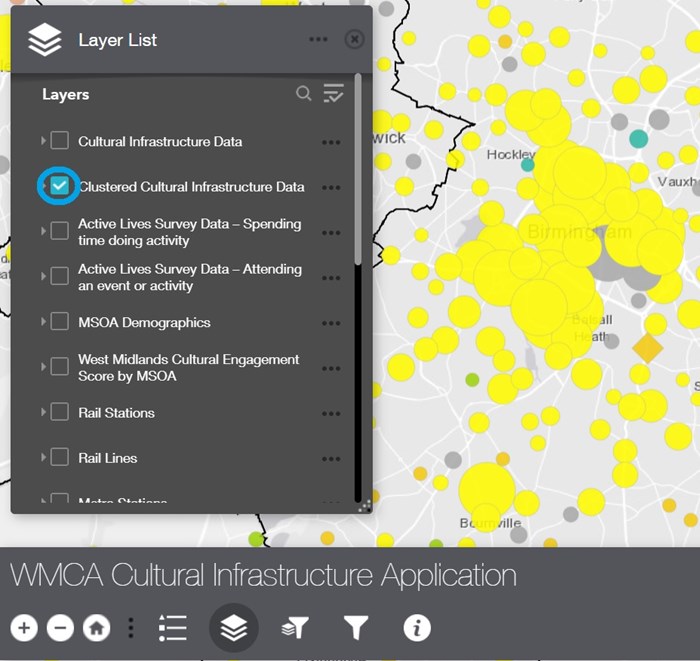Search layers with magnifier icon
This screenshot has width=700, height=661.
point(303,94)
